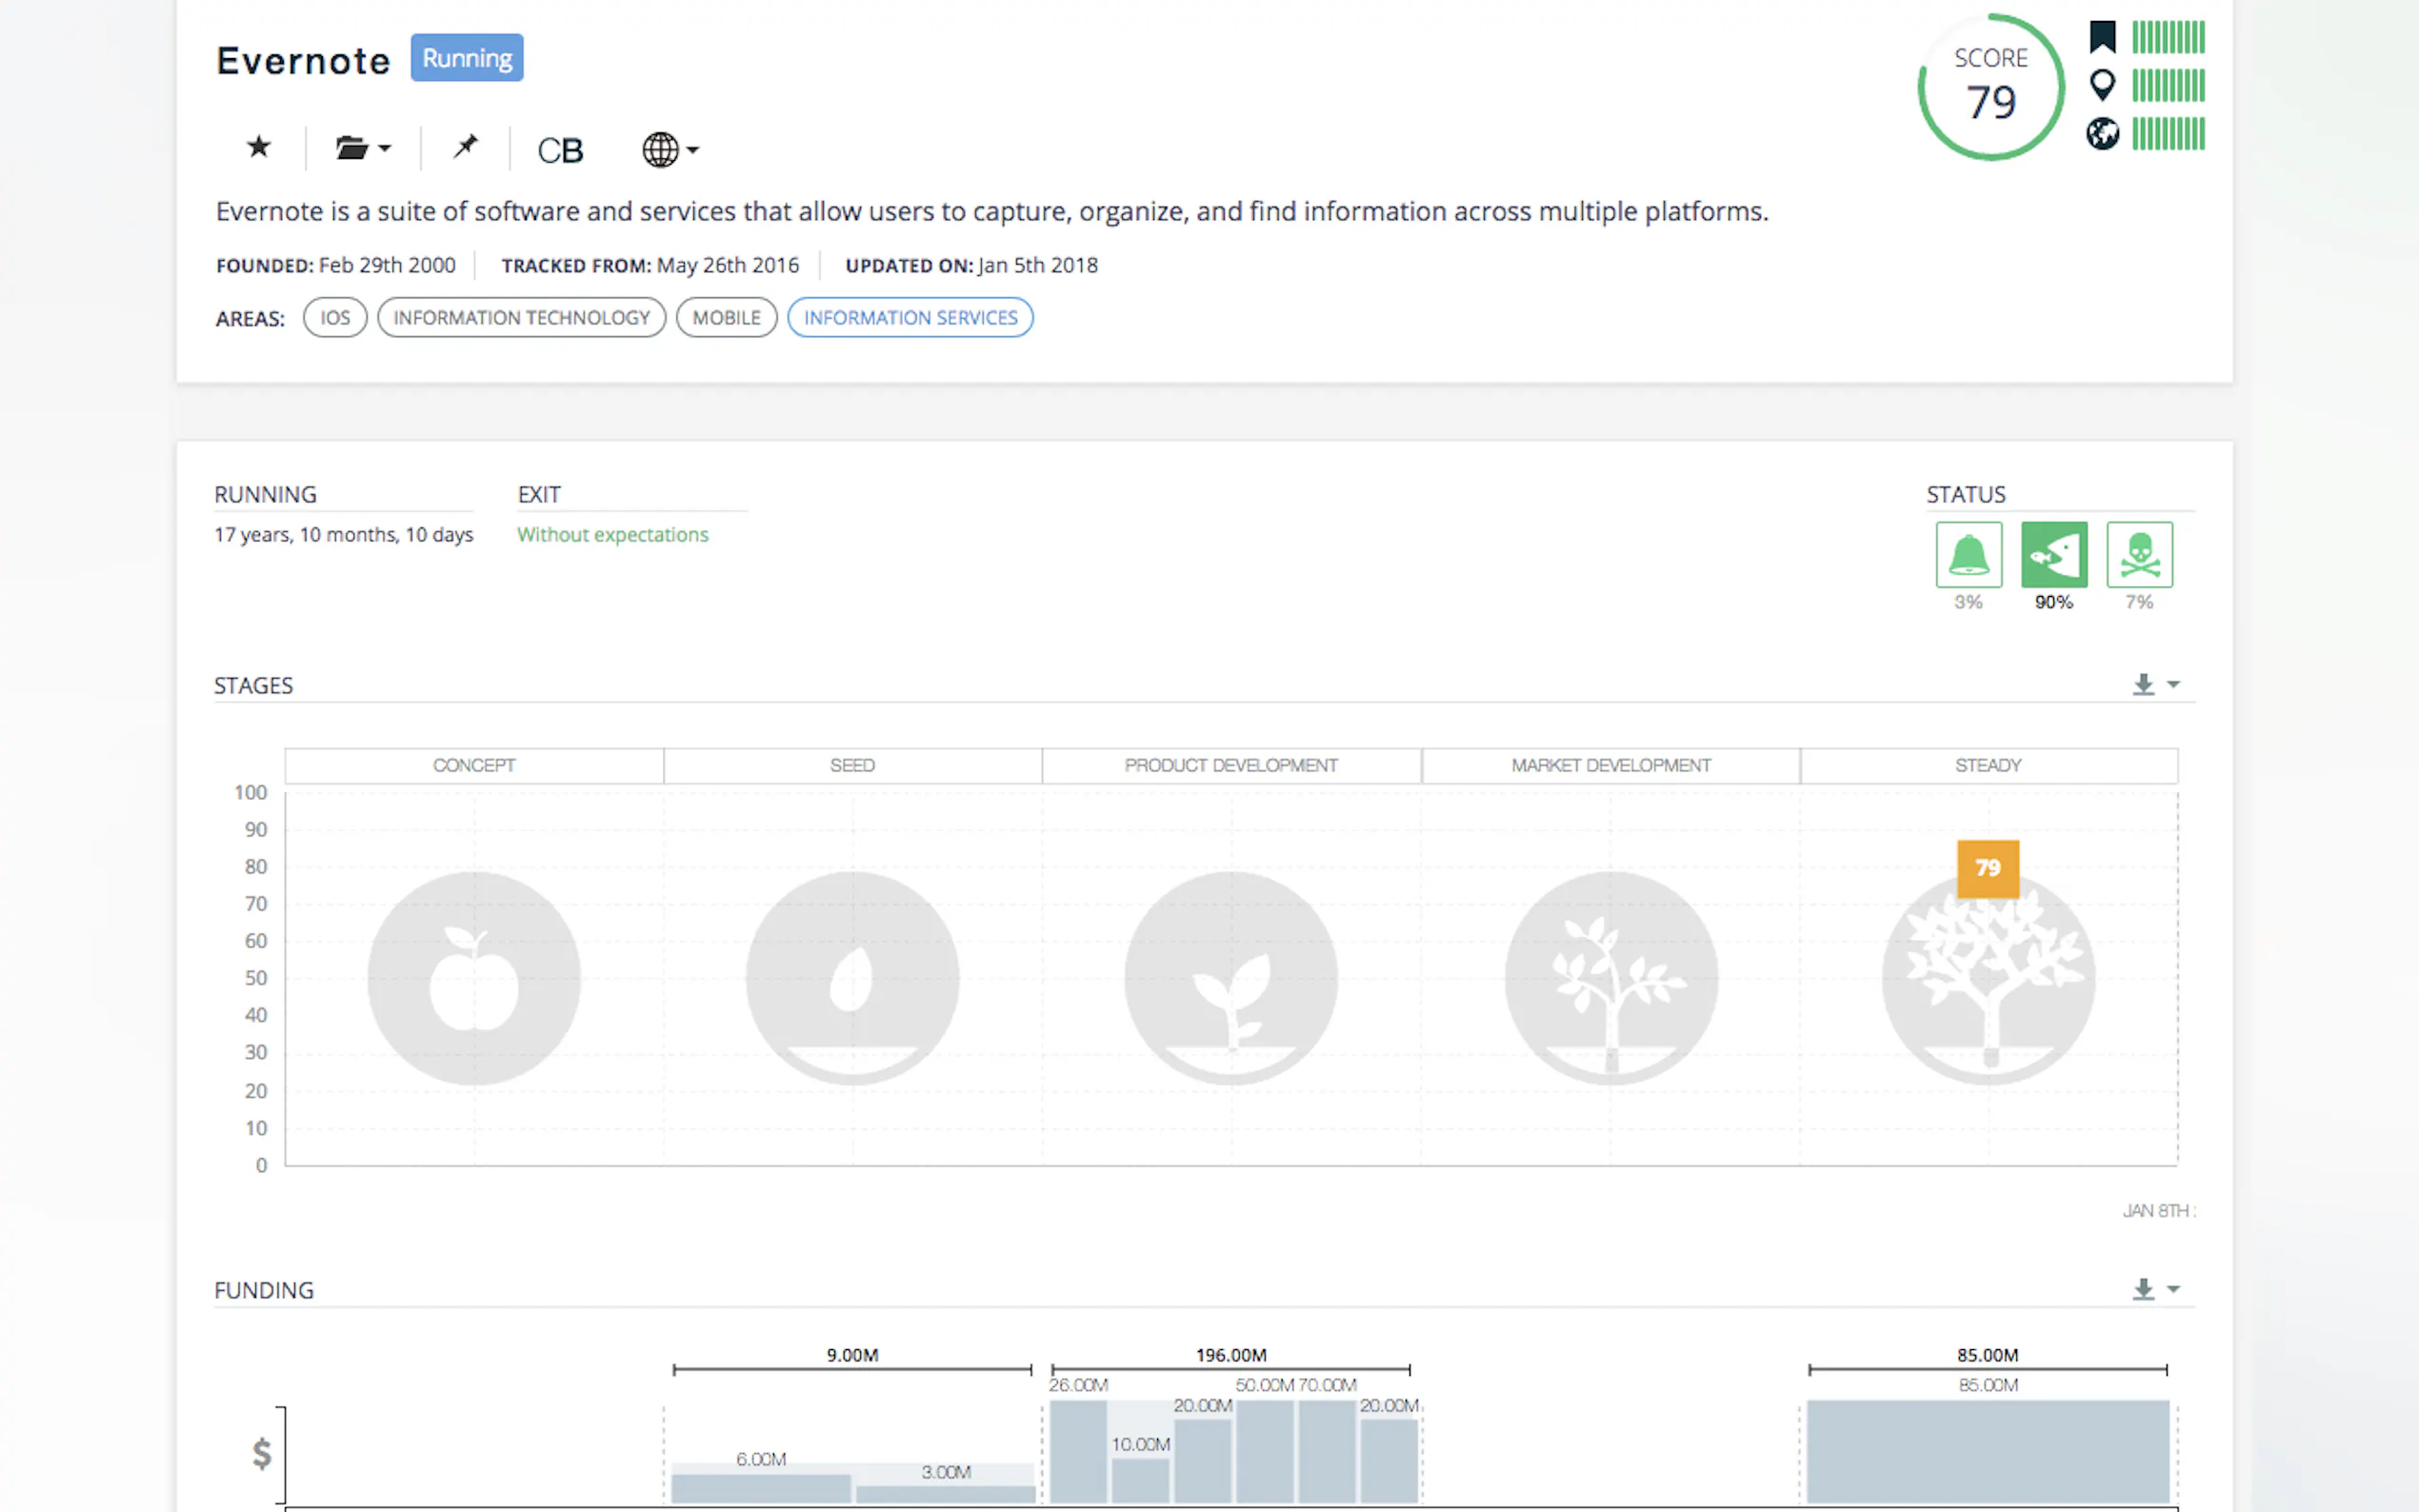Click the bookmark icon beside score
2419x1512 pixels.
pyautogui.click(x=2103, y=37)
